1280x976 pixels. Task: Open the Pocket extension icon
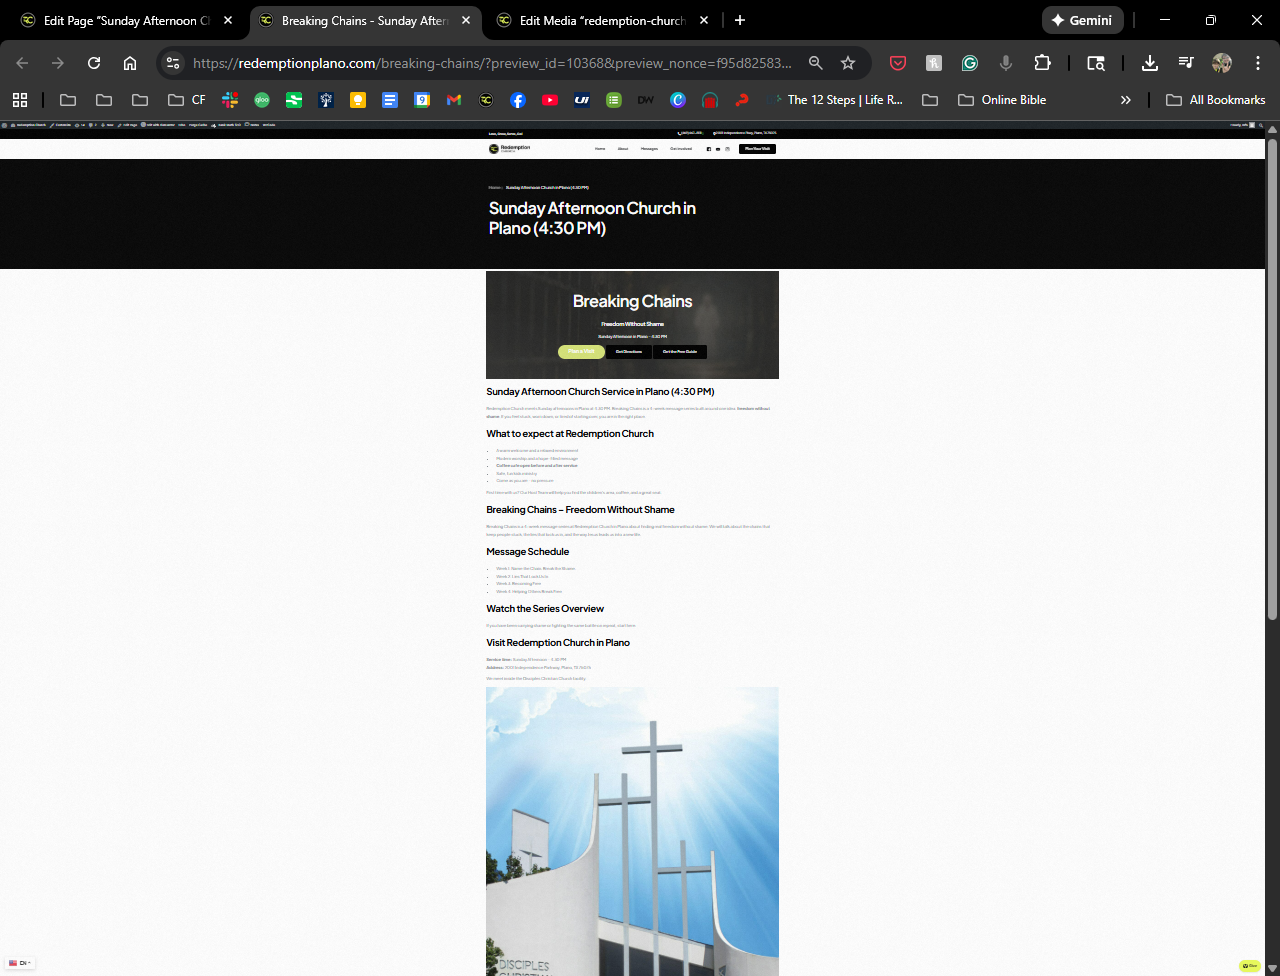898,63
